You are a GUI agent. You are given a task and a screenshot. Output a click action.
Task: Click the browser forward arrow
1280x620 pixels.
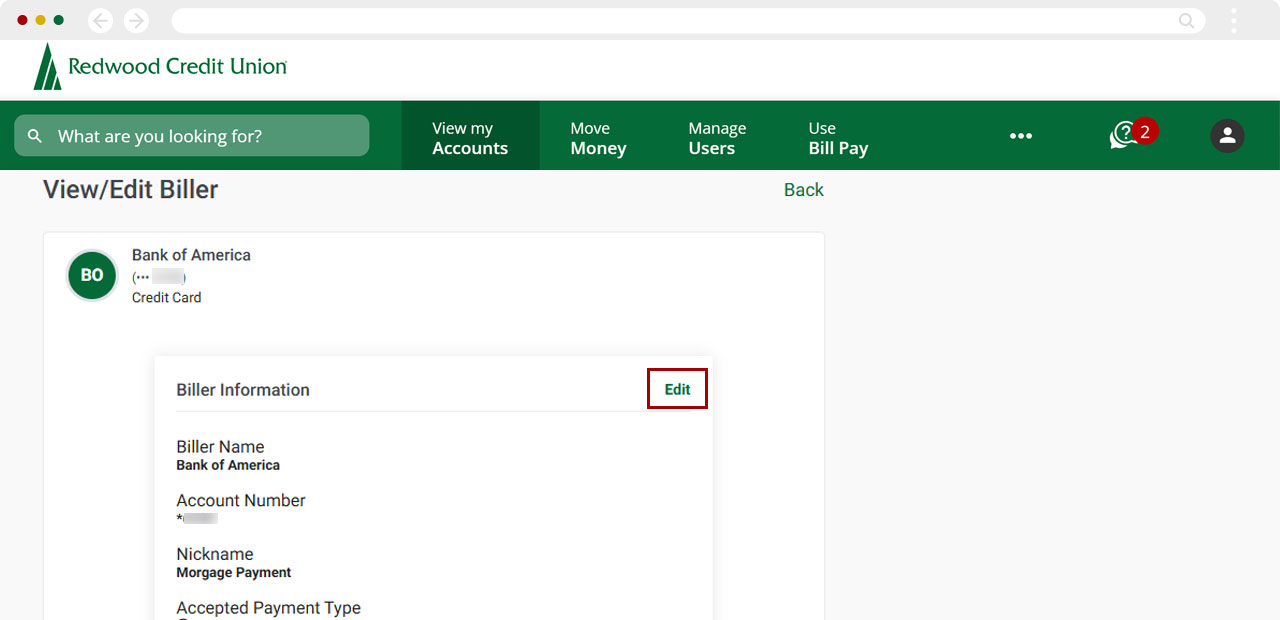pyautogui.click(x=136, y=20)
